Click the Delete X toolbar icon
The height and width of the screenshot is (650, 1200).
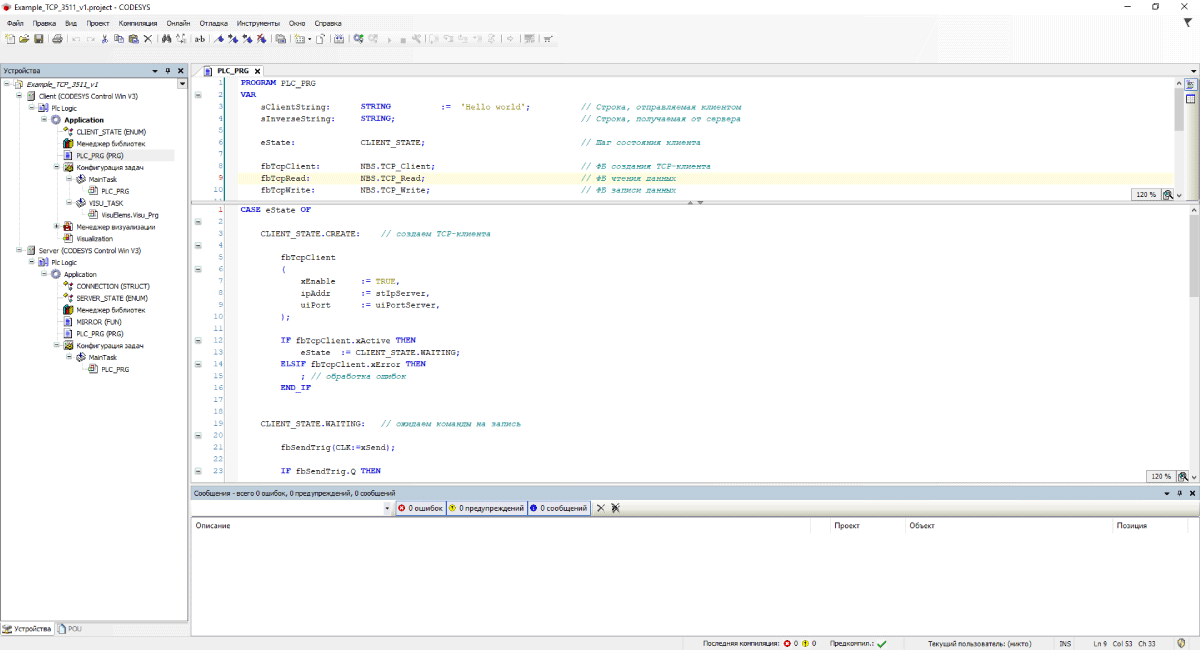click(148, 39)
